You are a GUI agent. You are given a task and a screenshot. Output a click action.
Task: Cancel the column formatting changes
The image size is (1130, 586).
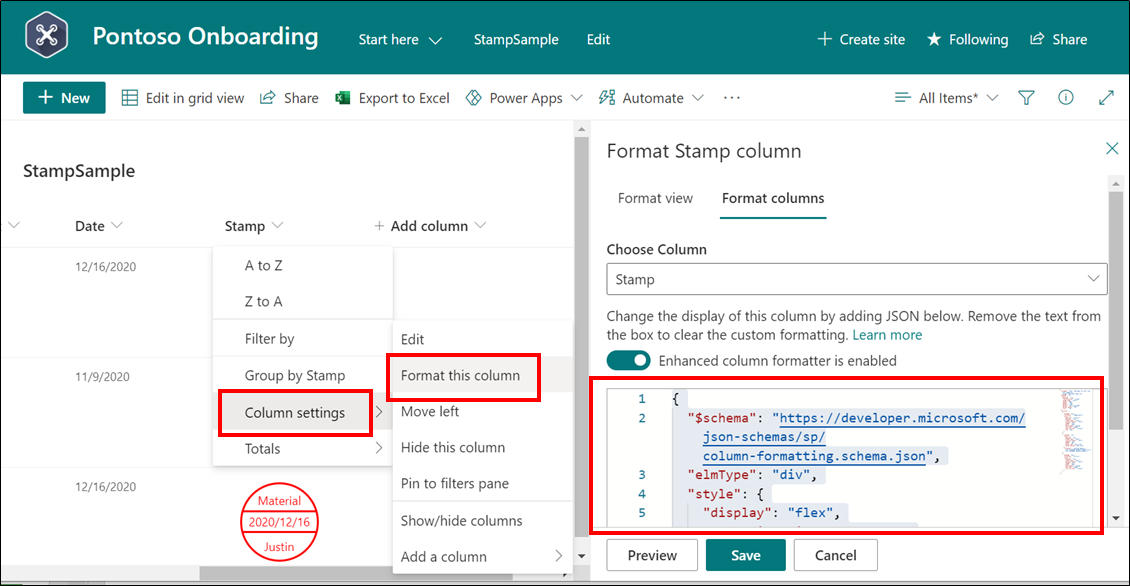coord(835,555)
